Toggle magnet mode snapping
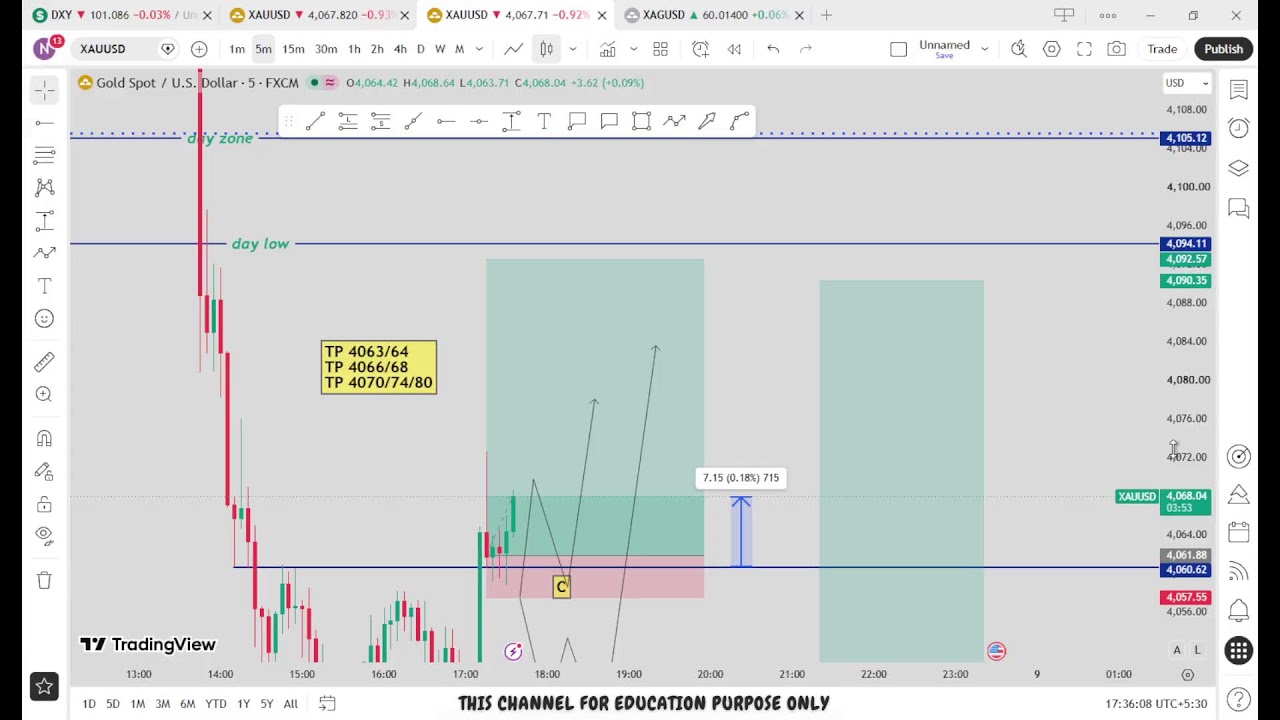This screenshot has height=720, width=1280. [x=44, y=438]
